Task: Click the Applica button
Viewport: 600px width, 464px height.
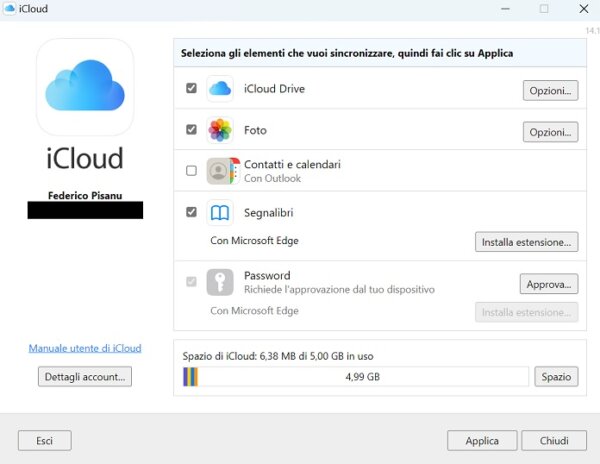Action: pos(482,441)
